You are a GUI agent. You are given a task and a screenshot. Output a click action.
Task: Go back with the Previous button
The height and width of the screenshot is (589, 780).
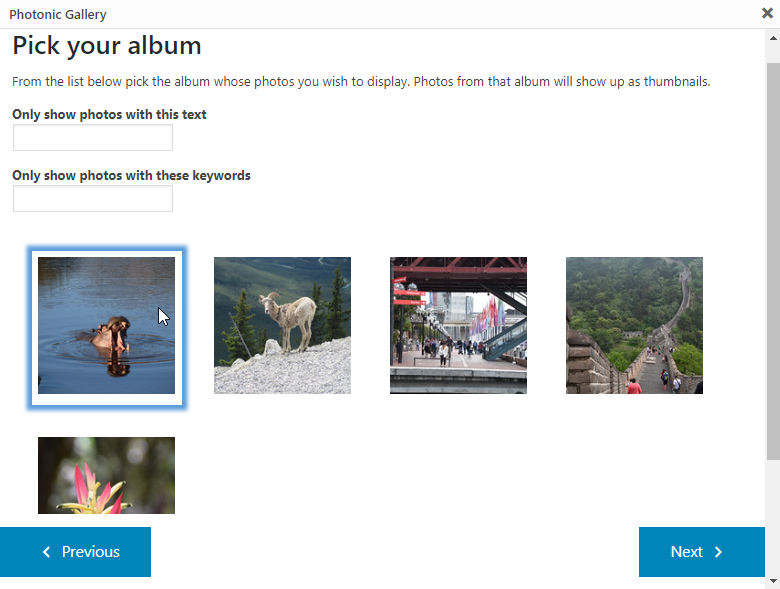(75, 552)
